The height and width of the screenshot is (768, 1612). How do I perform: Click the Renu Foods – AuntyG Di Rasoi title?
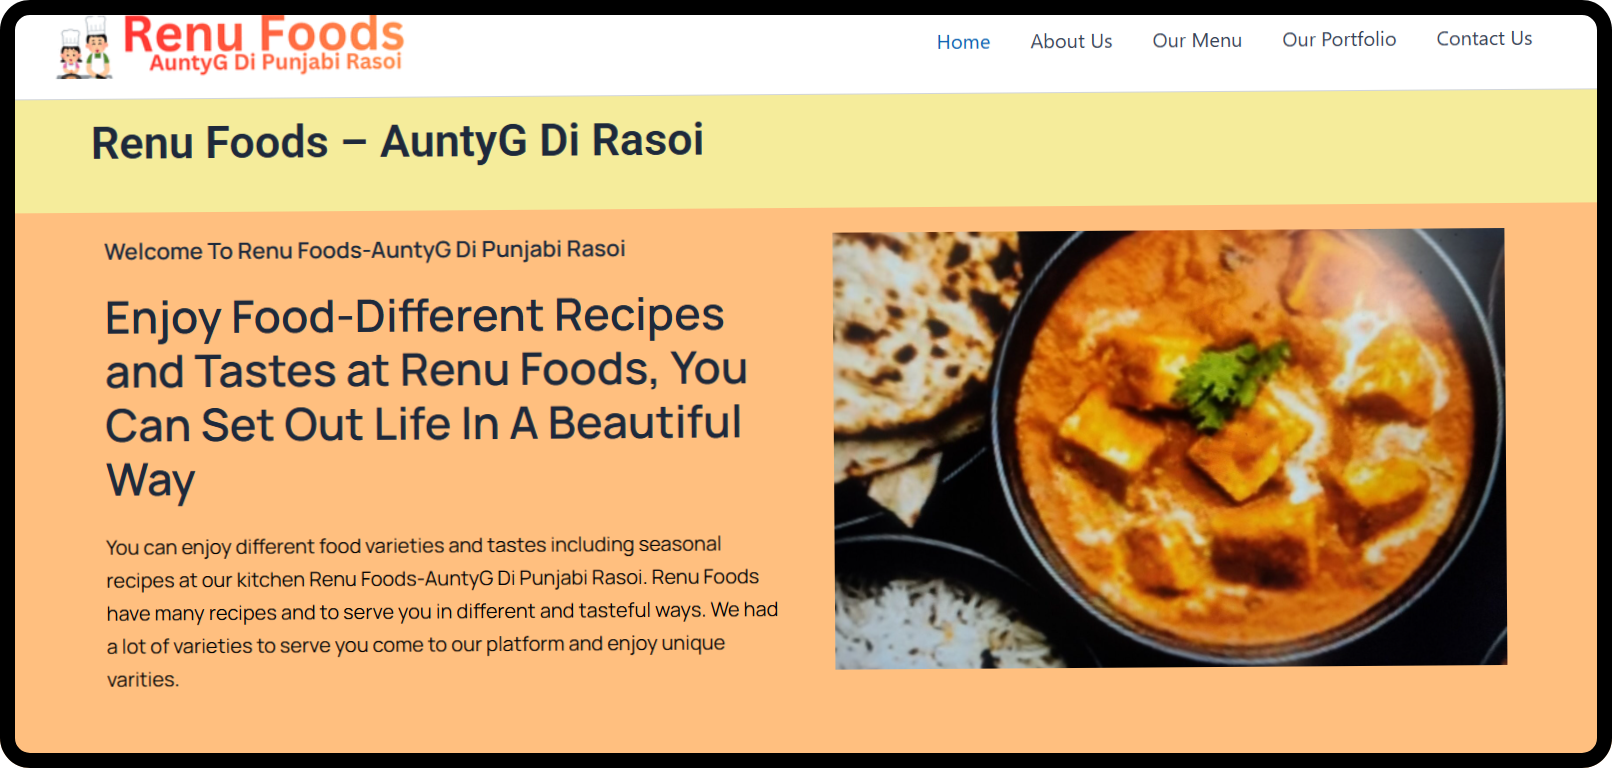pyautogui.click(x=397, y=141)
